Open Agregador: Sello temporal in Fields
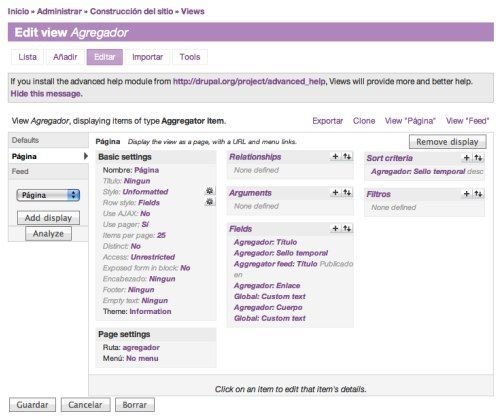 [x=281, y=253]
